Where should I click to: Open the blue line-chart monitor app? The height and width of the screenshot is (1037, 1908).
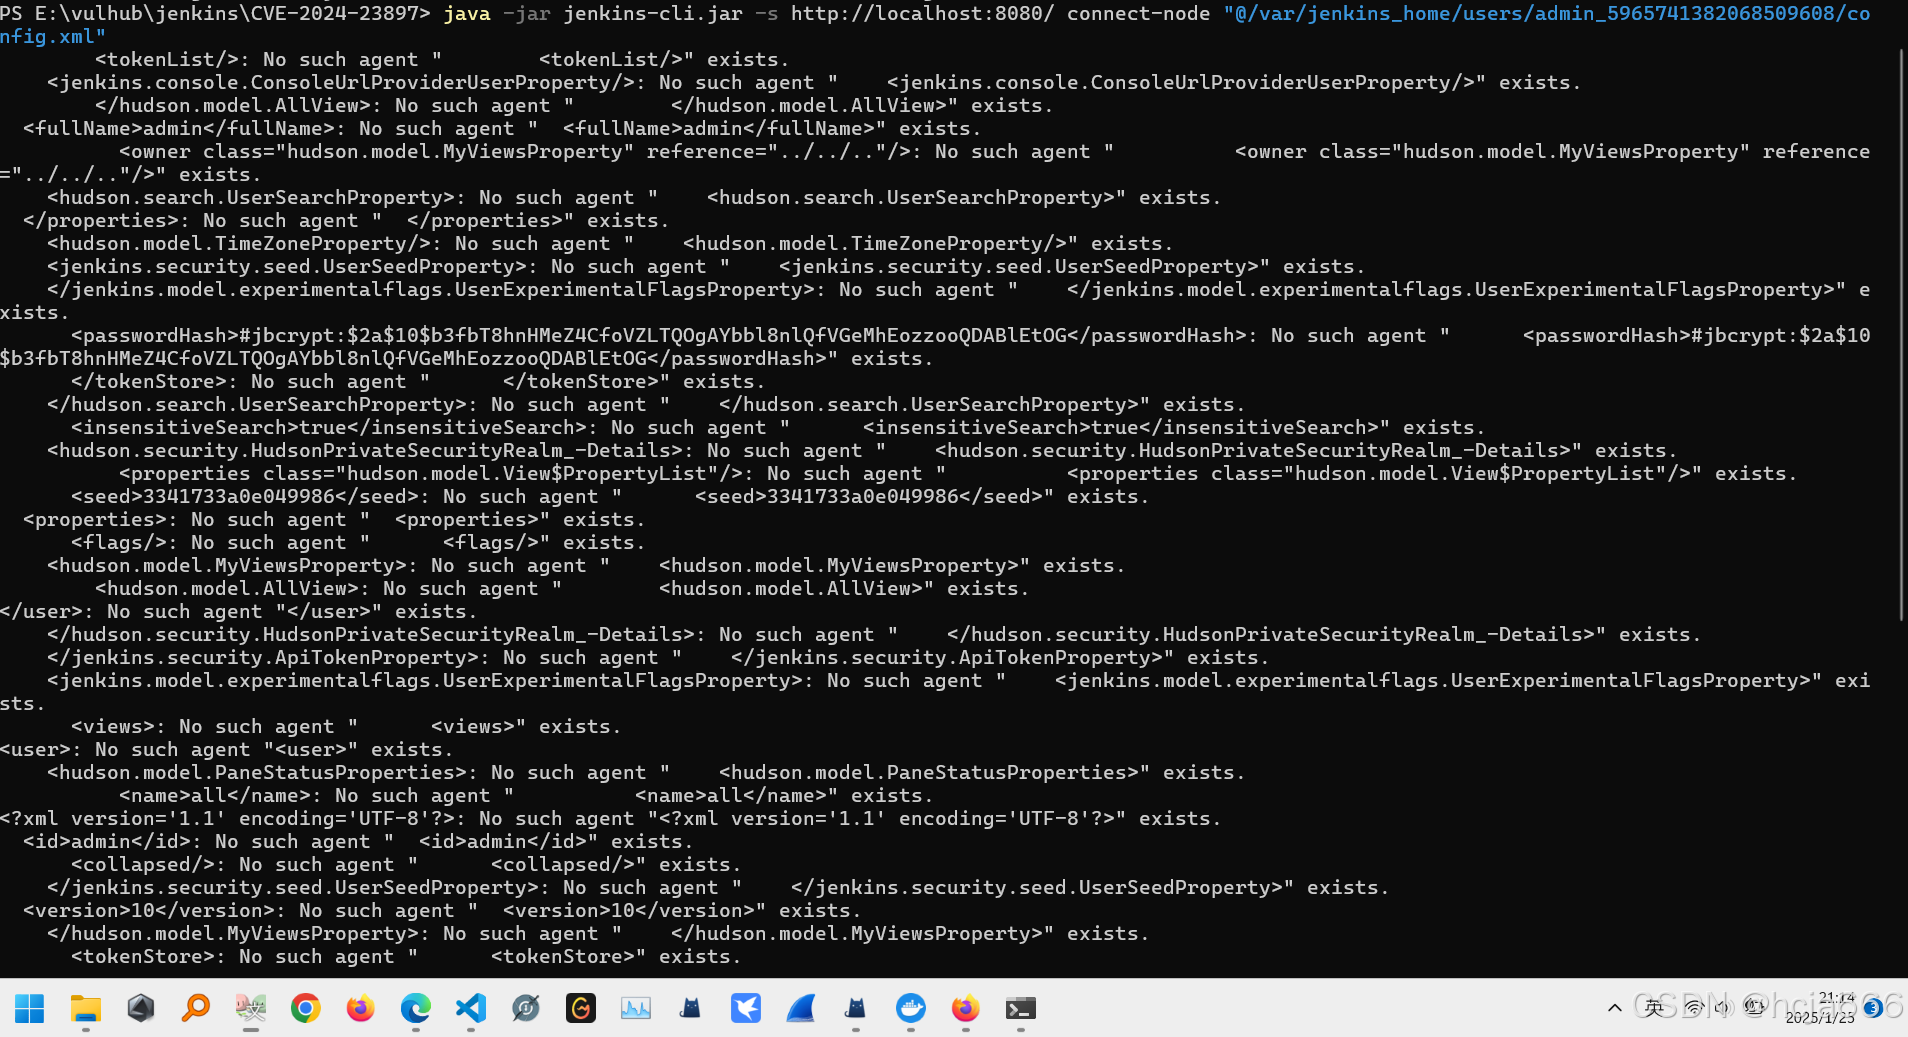click(635, 1008)
